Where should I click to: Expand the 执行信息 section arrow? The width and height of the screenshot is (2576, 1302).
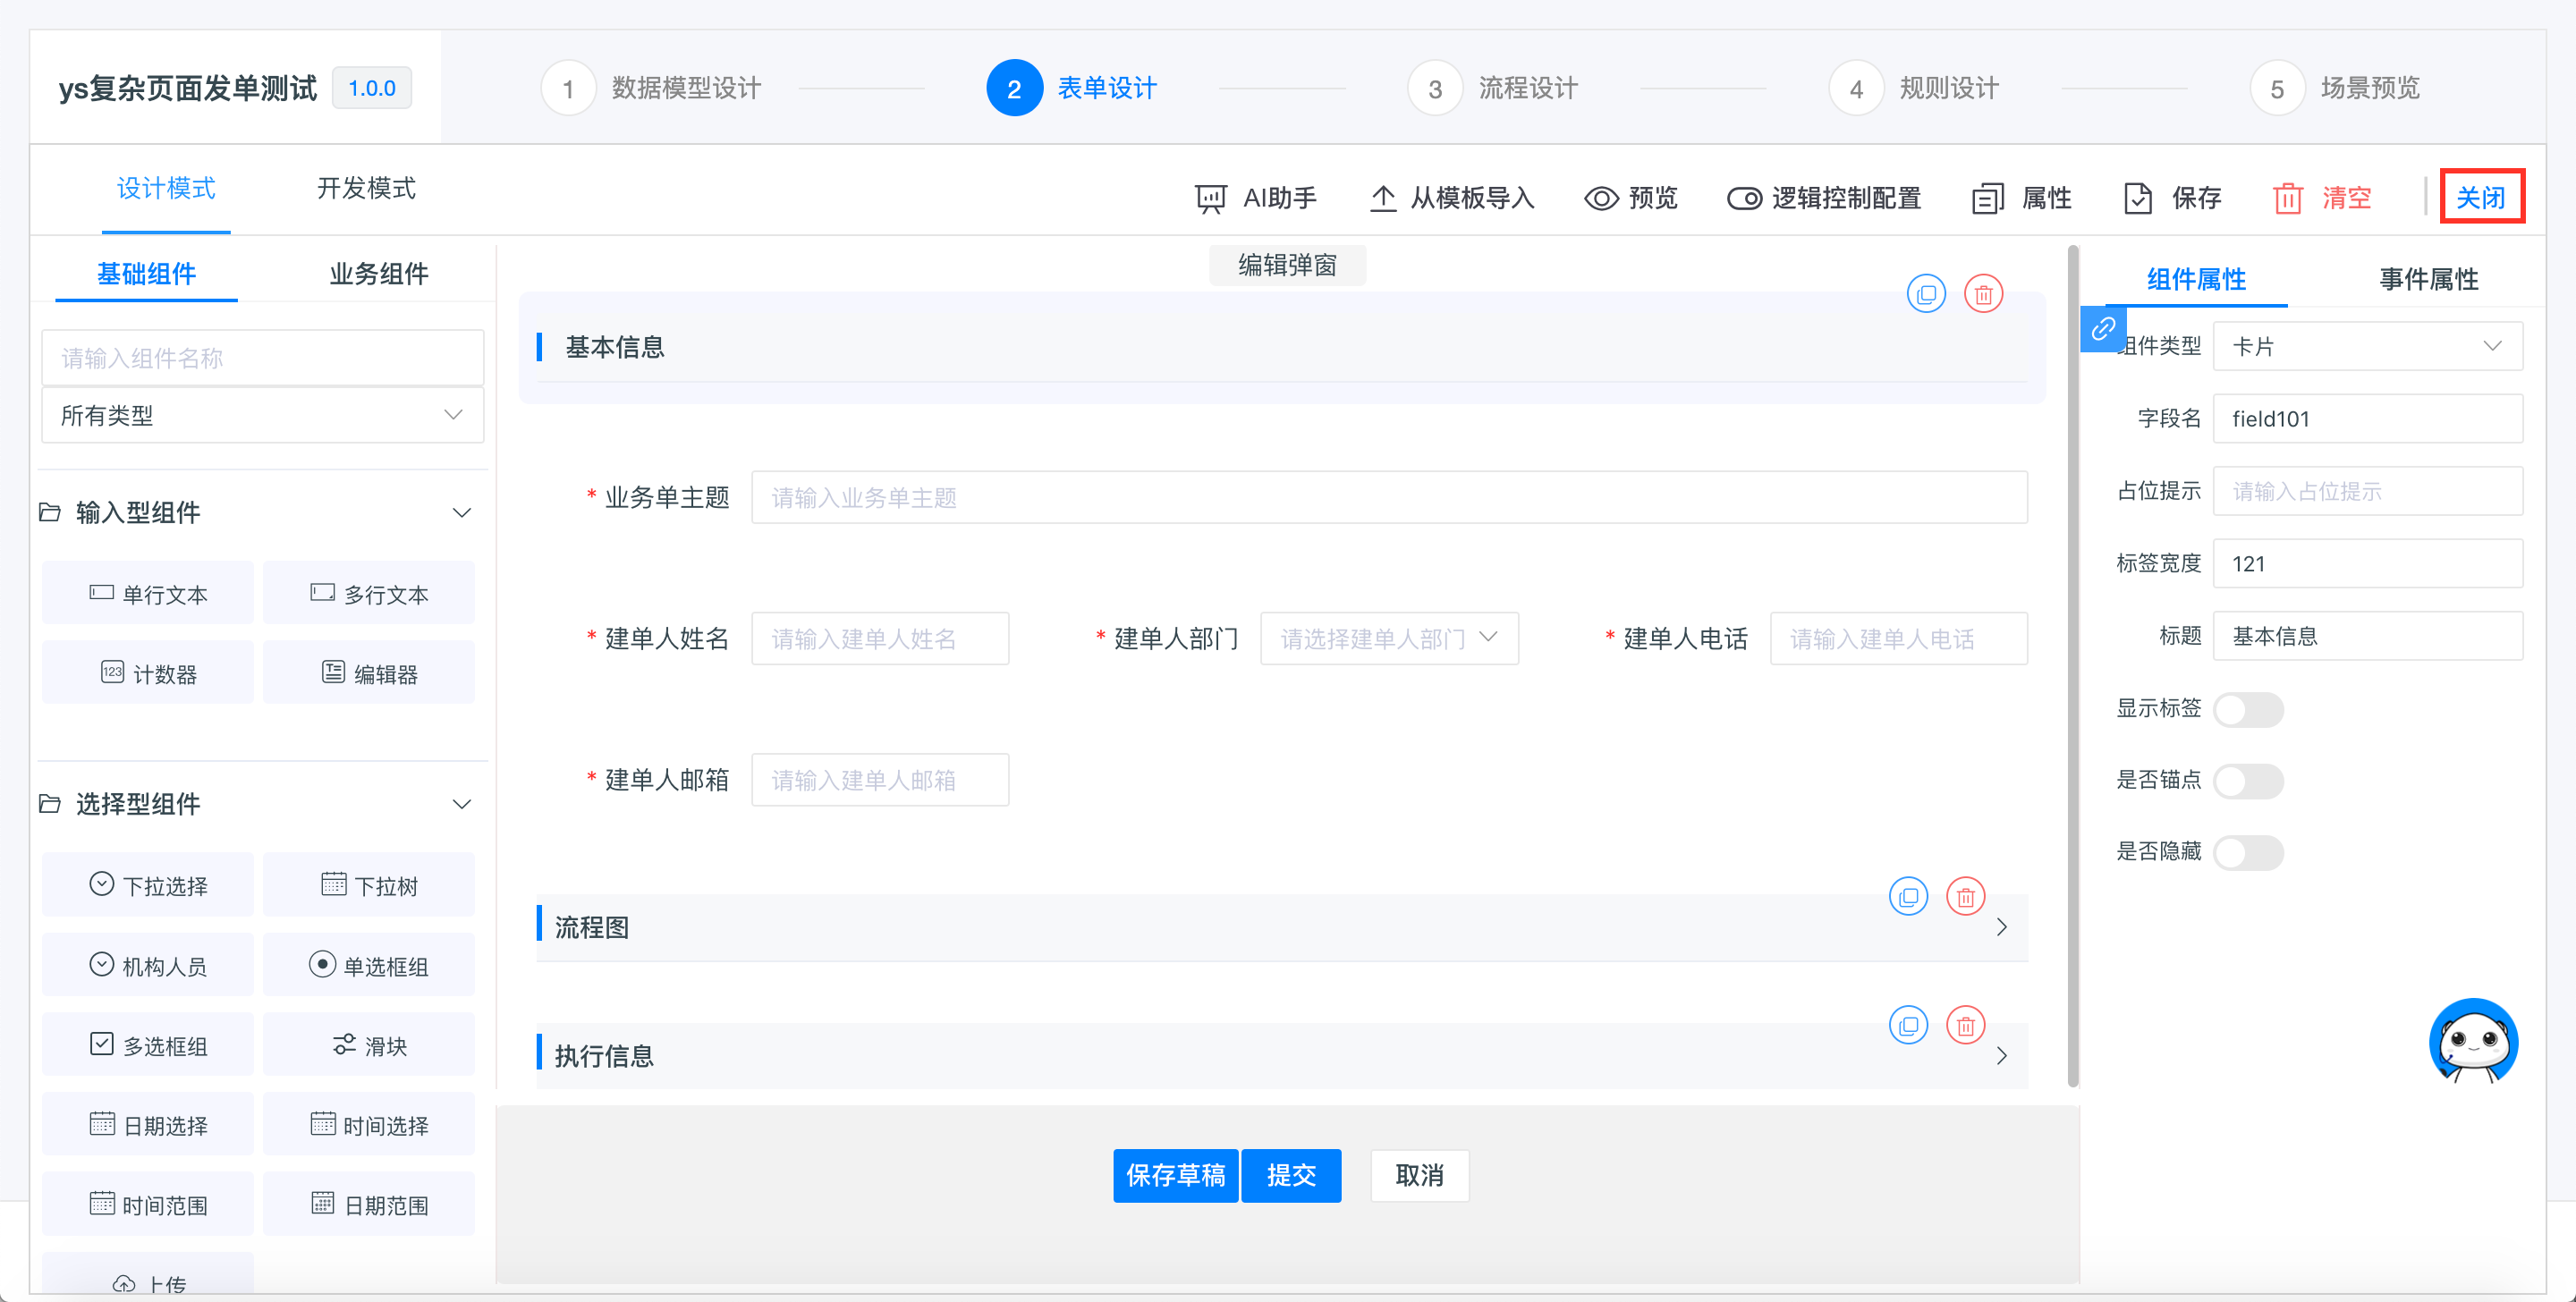click(x=2001, y=1056)
